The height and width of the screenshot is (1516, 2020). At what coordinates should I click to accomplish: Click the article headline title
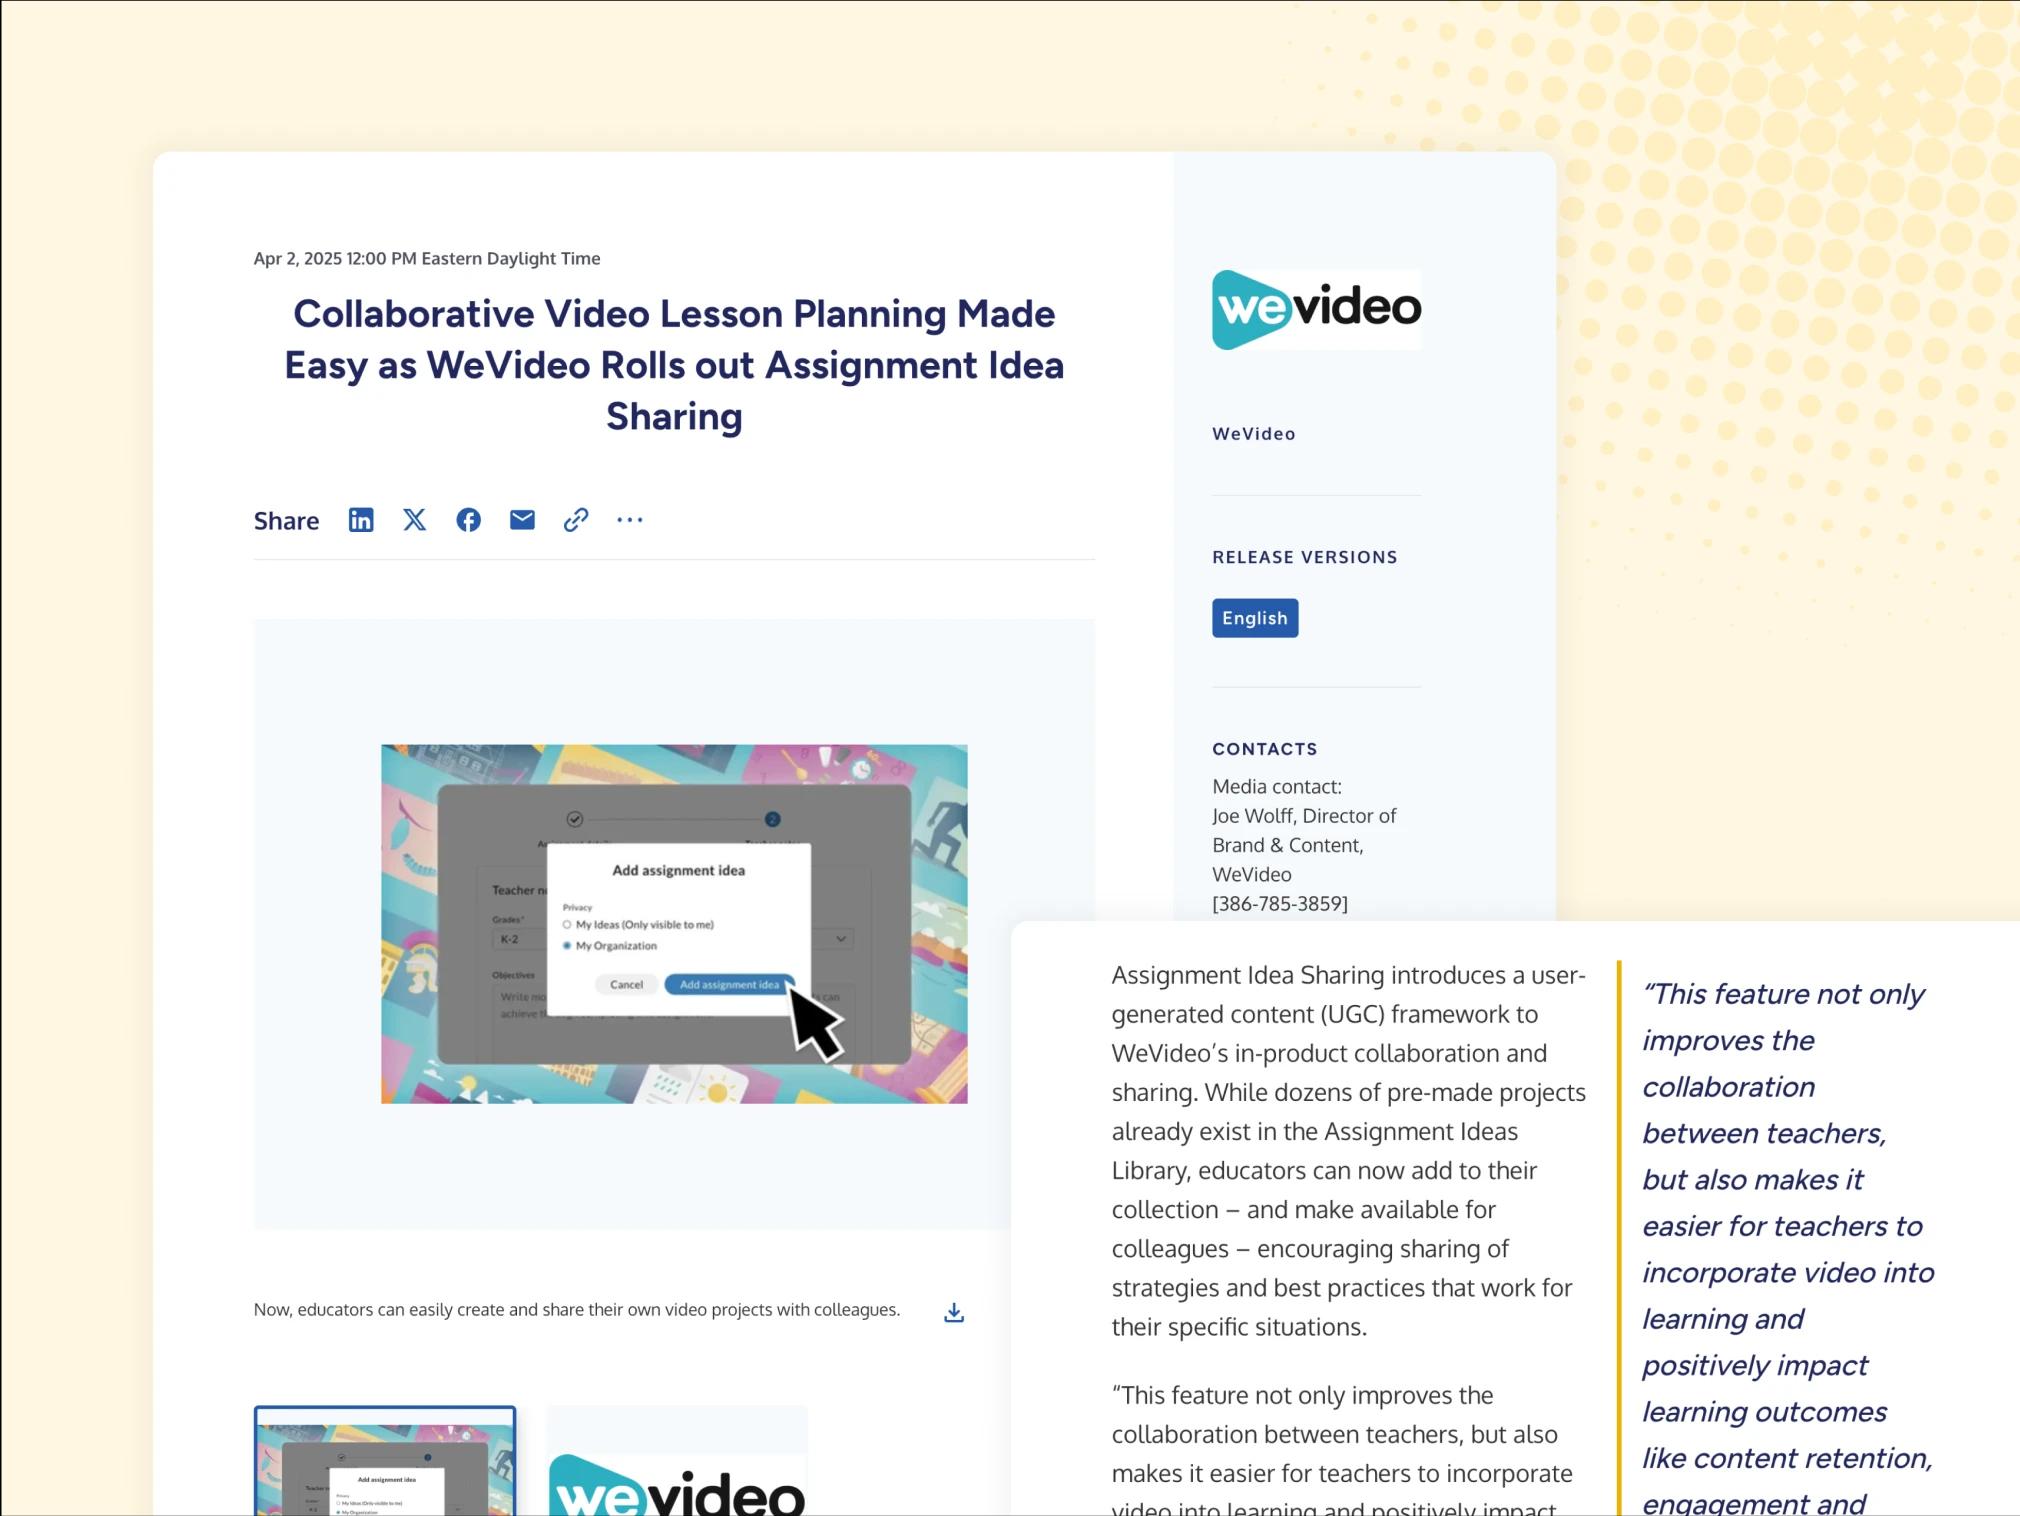[x=674, y=365]
